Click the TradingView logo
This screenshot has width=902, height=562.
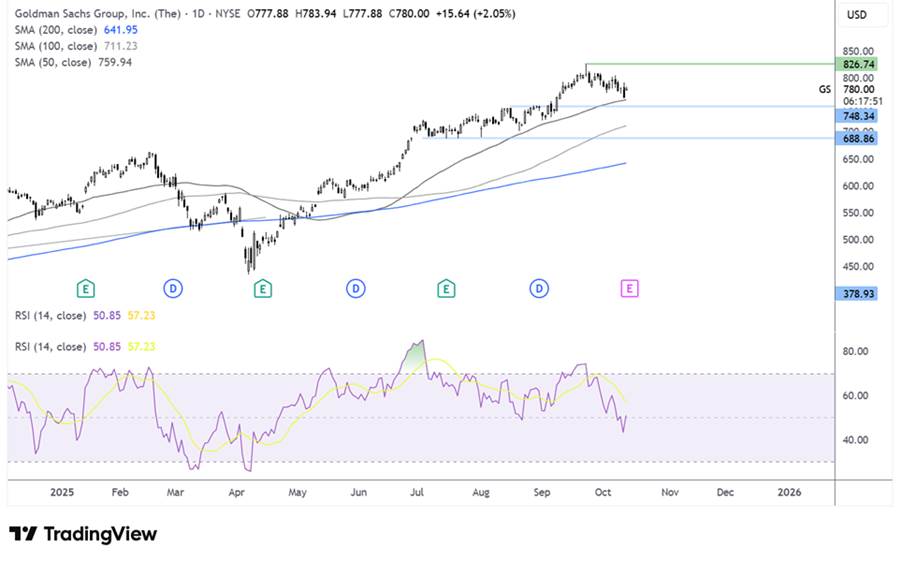pos(83,534)
